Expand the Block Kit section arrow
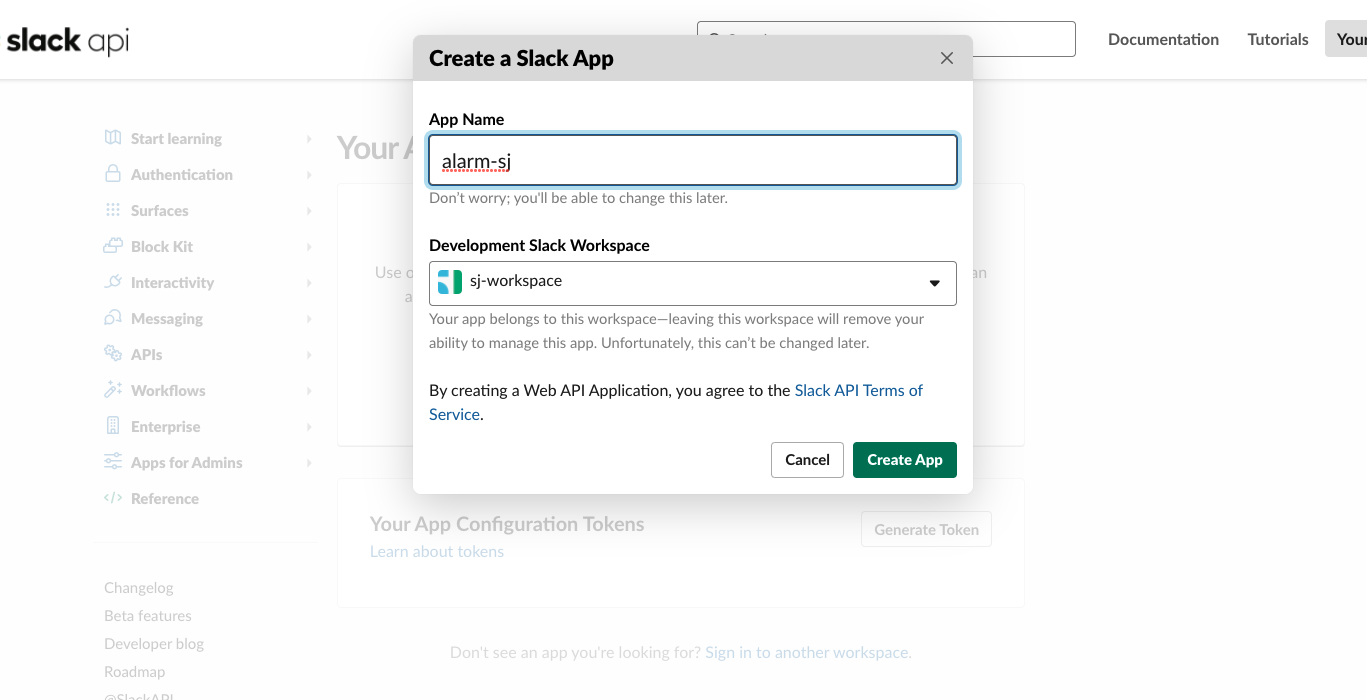The width and height of the screenshot is (1367, 700). 309,247
